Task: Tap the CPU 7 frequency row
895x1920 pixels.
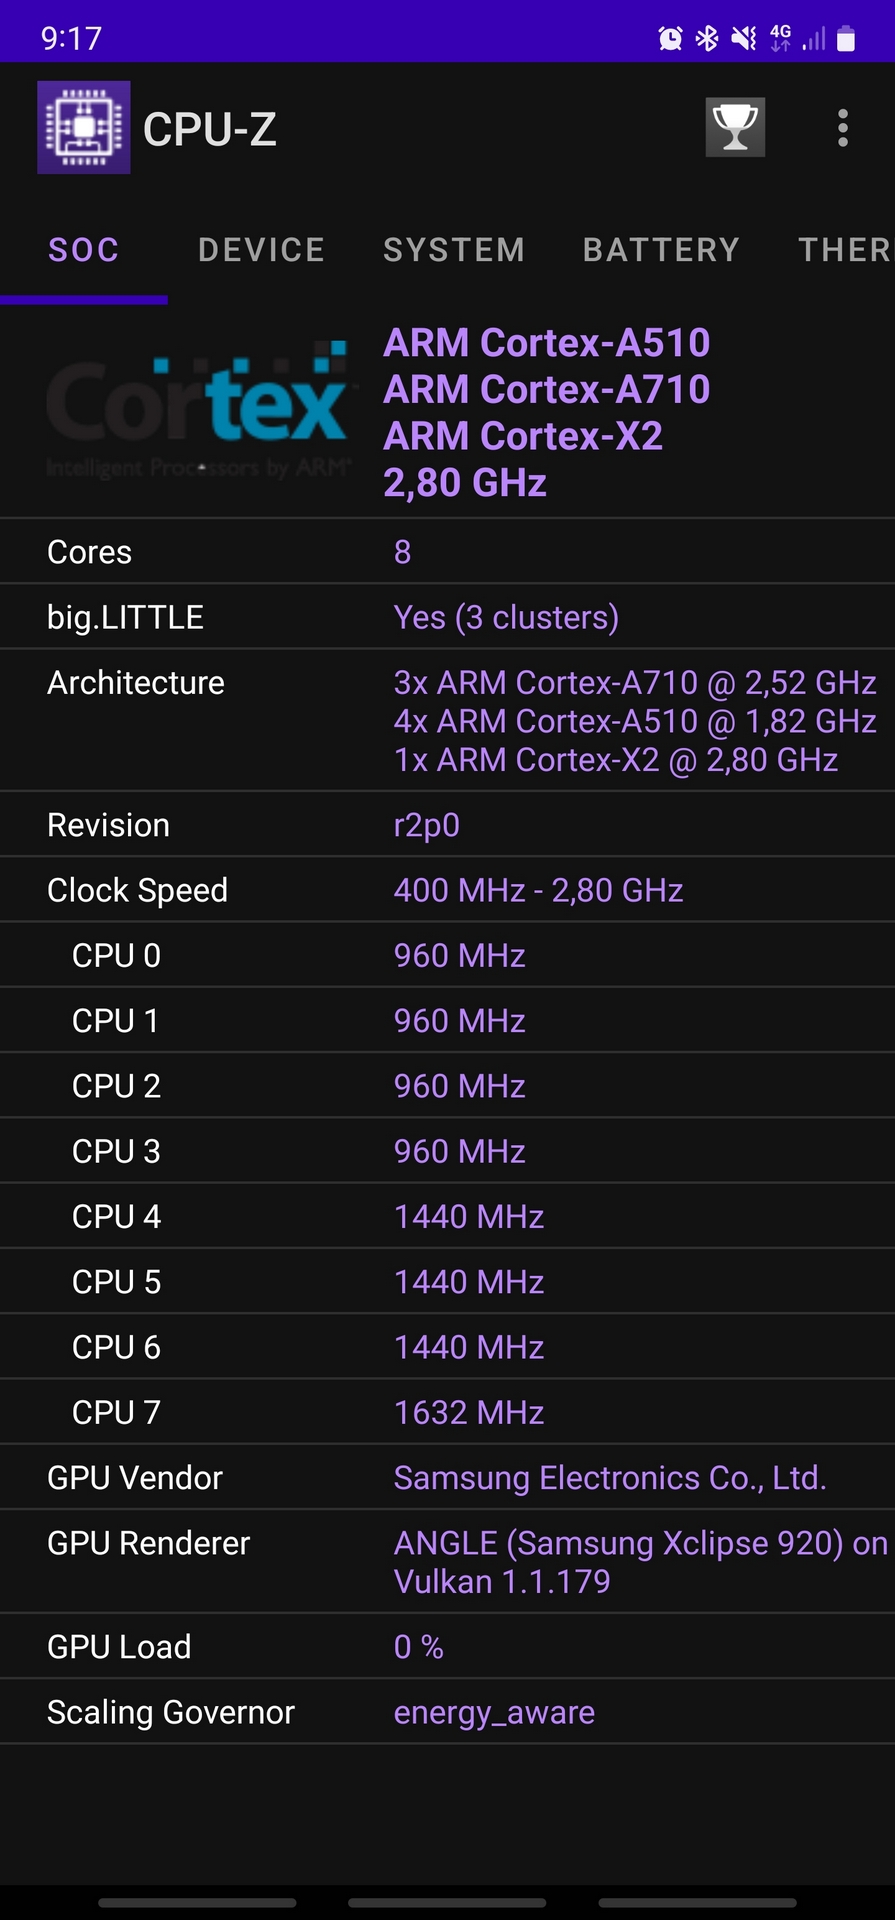Action: [x=447, y=1412]
